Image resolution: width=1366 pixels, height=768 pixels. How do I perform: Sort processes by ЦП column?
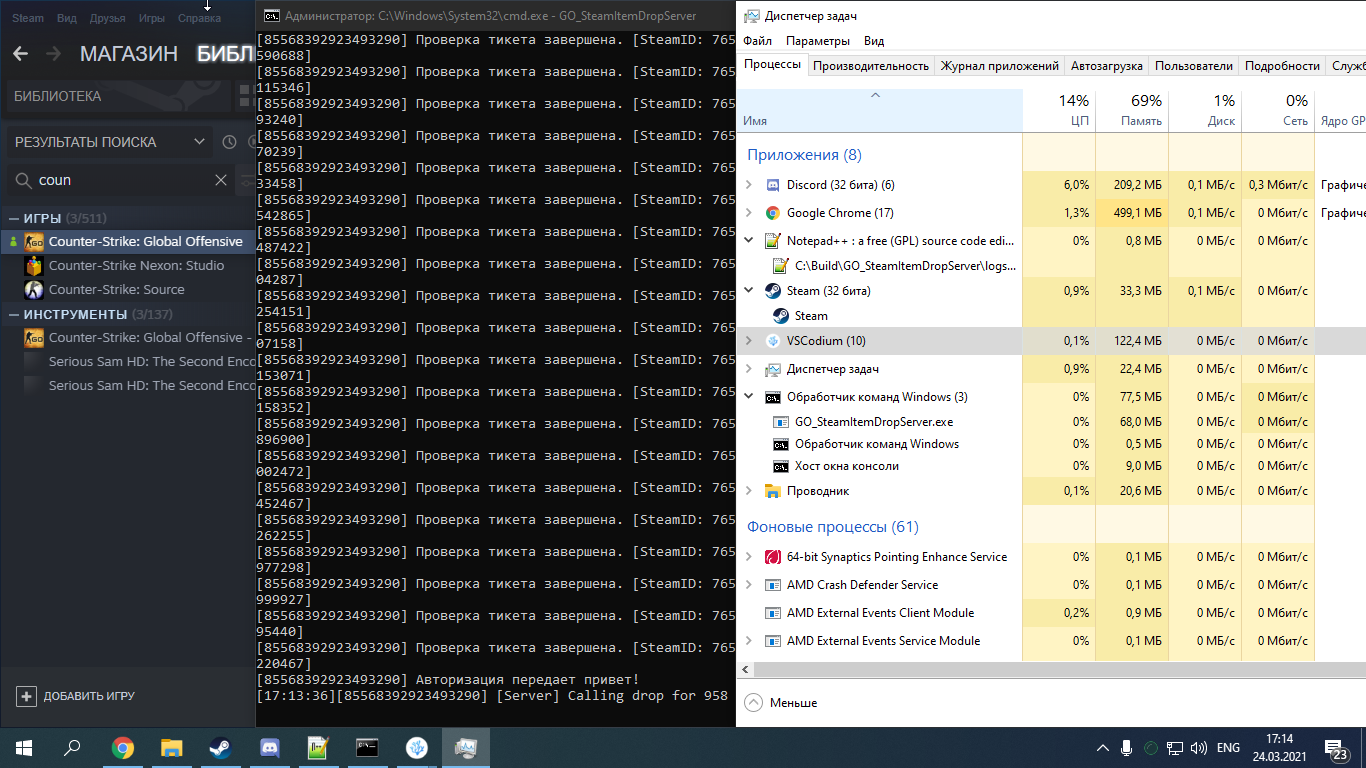tap(1059, 110)
